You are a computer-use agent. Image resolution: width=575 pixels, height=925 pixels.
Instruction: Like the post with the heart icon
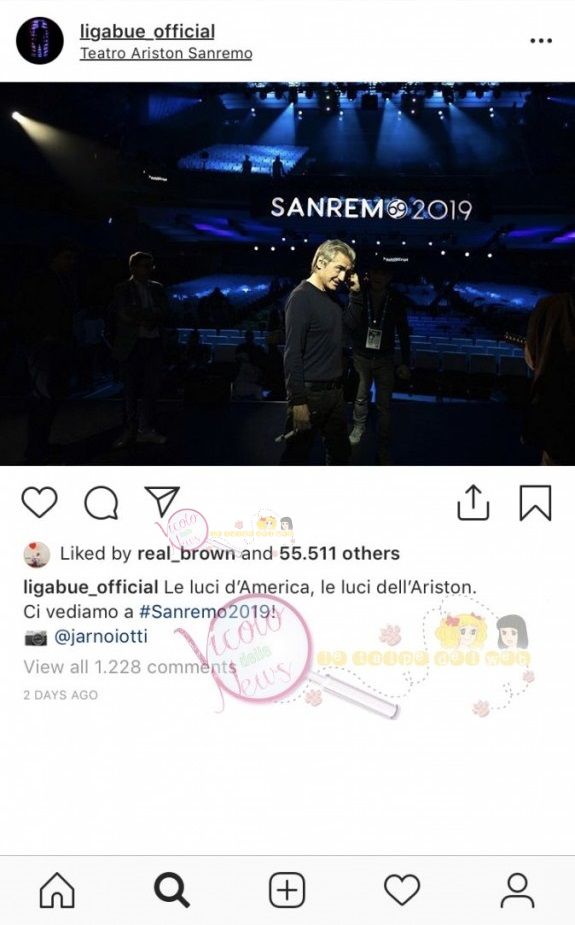tap(40, 503)
